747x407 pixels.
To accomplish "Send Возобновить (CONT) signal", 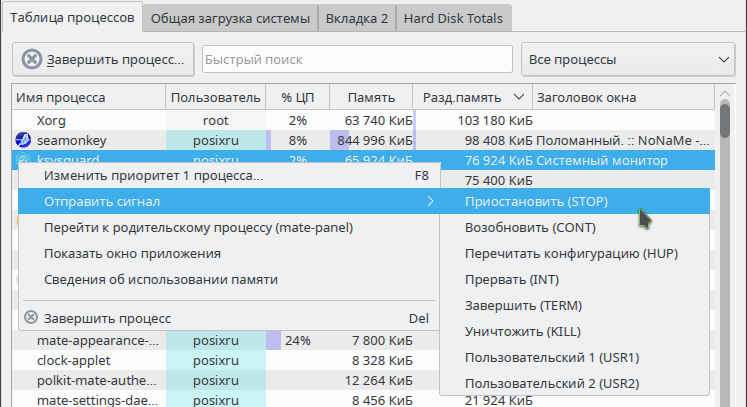I will (x=575, y=227).
